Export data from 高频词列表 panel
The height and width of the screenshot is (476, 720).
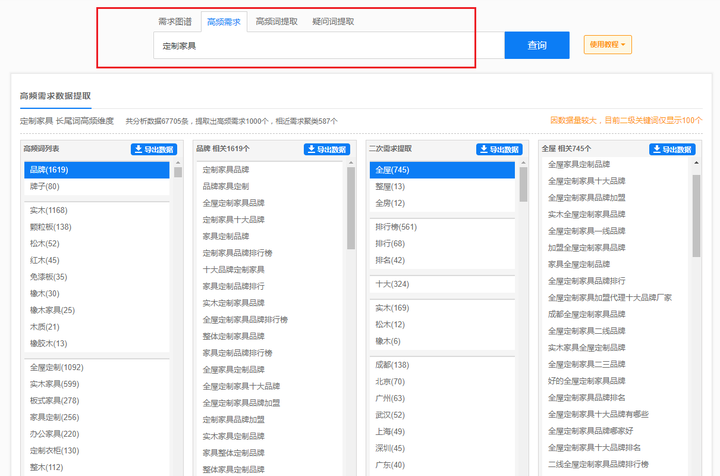154,149
